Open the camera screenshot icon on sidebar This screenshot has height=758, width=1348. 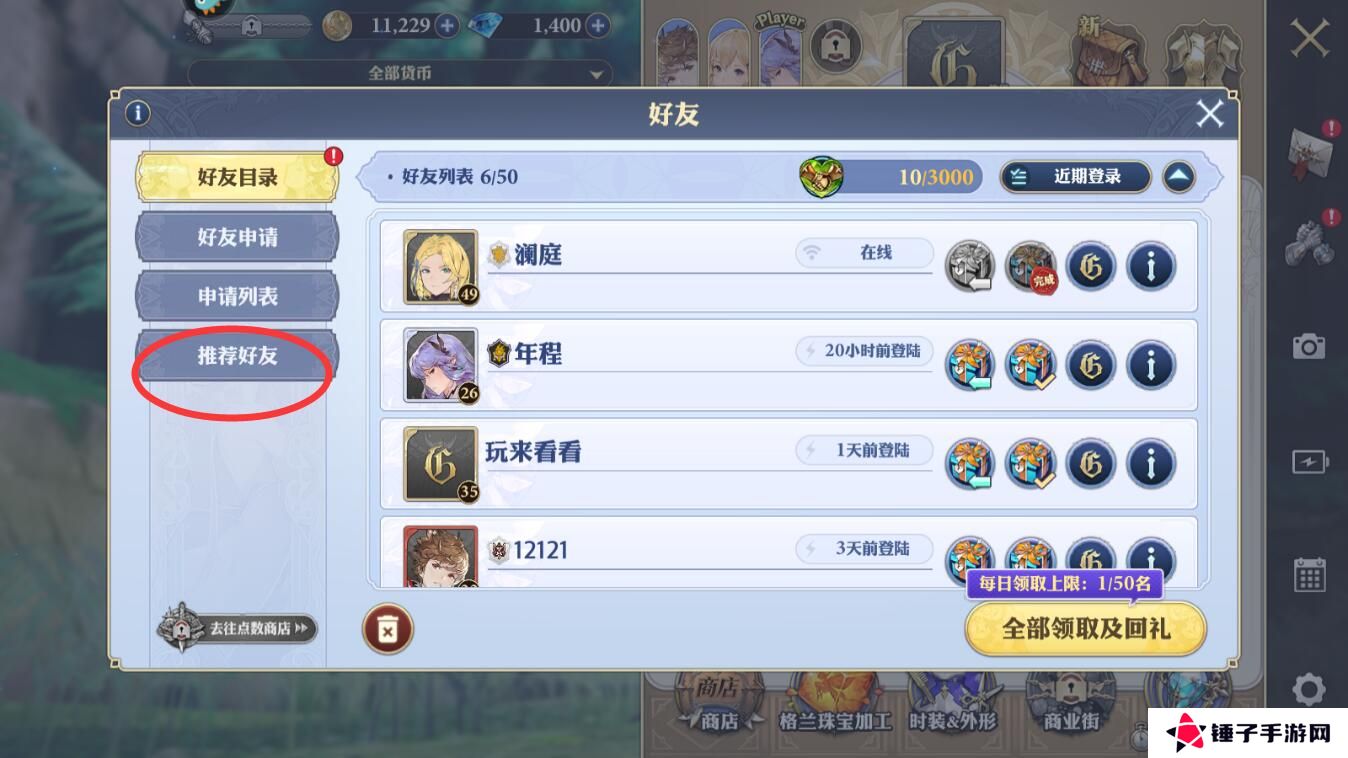[x=1309, y=346]
